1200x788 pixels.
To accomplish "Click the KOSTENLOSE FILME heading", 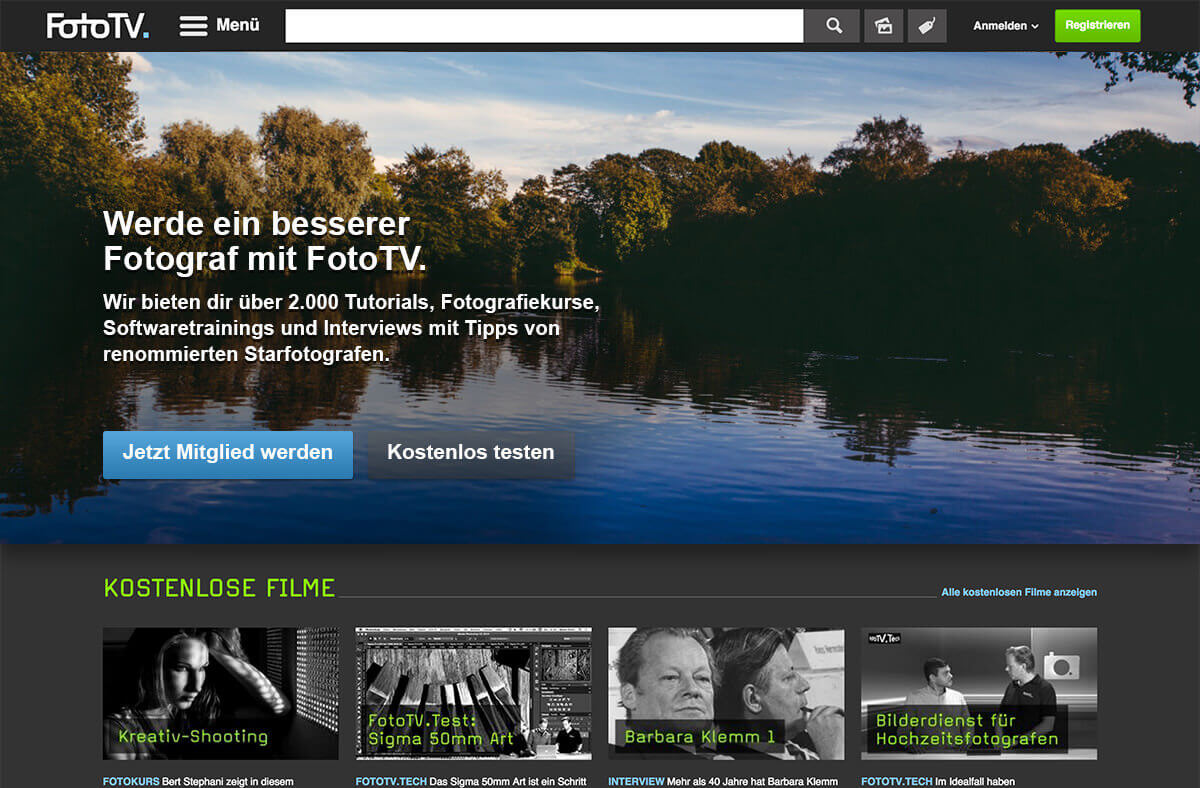I will click(219, 588).
